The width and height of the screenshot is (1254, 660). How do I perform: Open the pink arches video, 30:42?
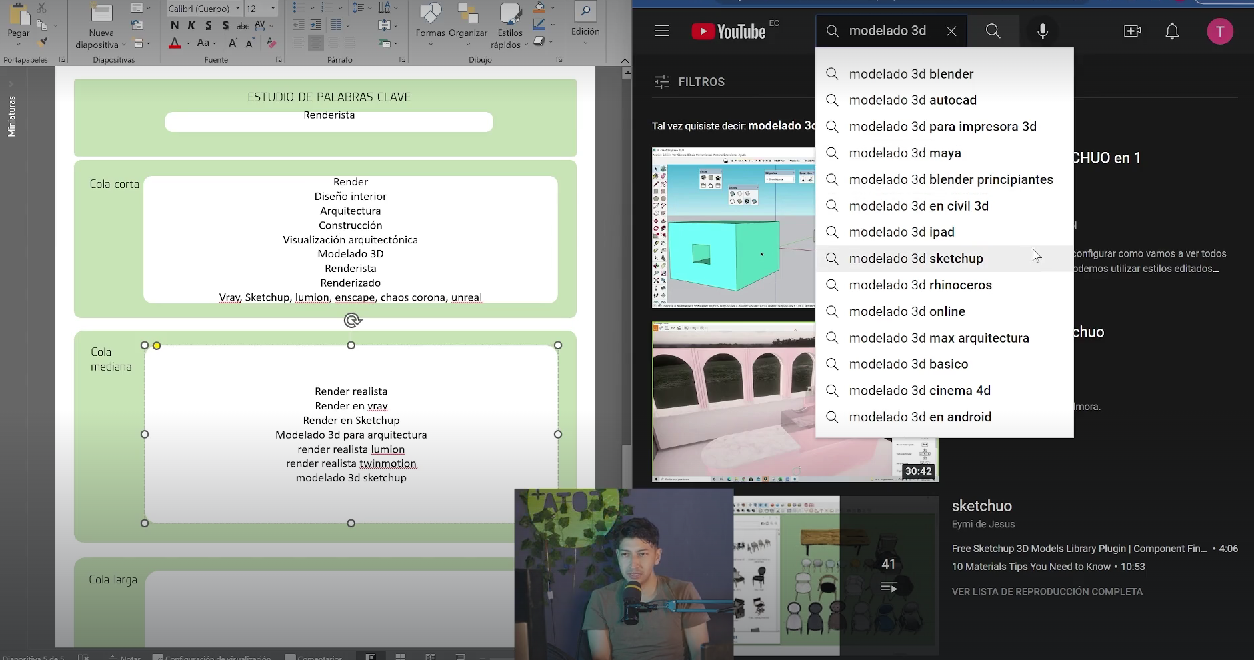[x=794, y=401]
